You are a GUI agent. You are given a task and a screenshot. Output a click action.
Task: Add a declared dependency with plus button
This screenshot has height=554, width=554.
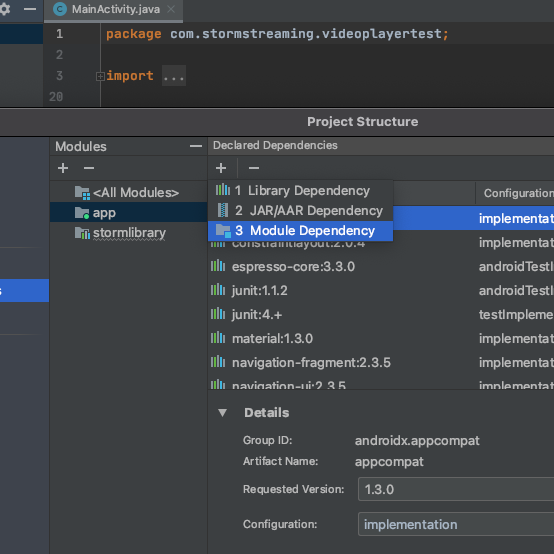point(221,168)
